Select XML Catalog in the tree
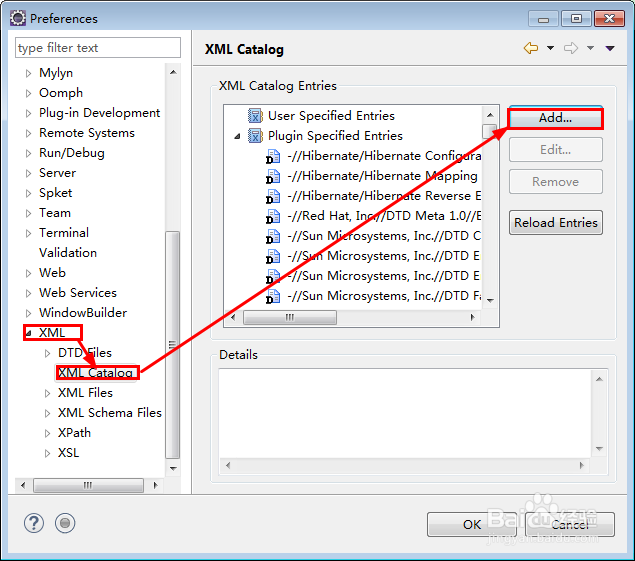635x561 pixels. [95, 373]
